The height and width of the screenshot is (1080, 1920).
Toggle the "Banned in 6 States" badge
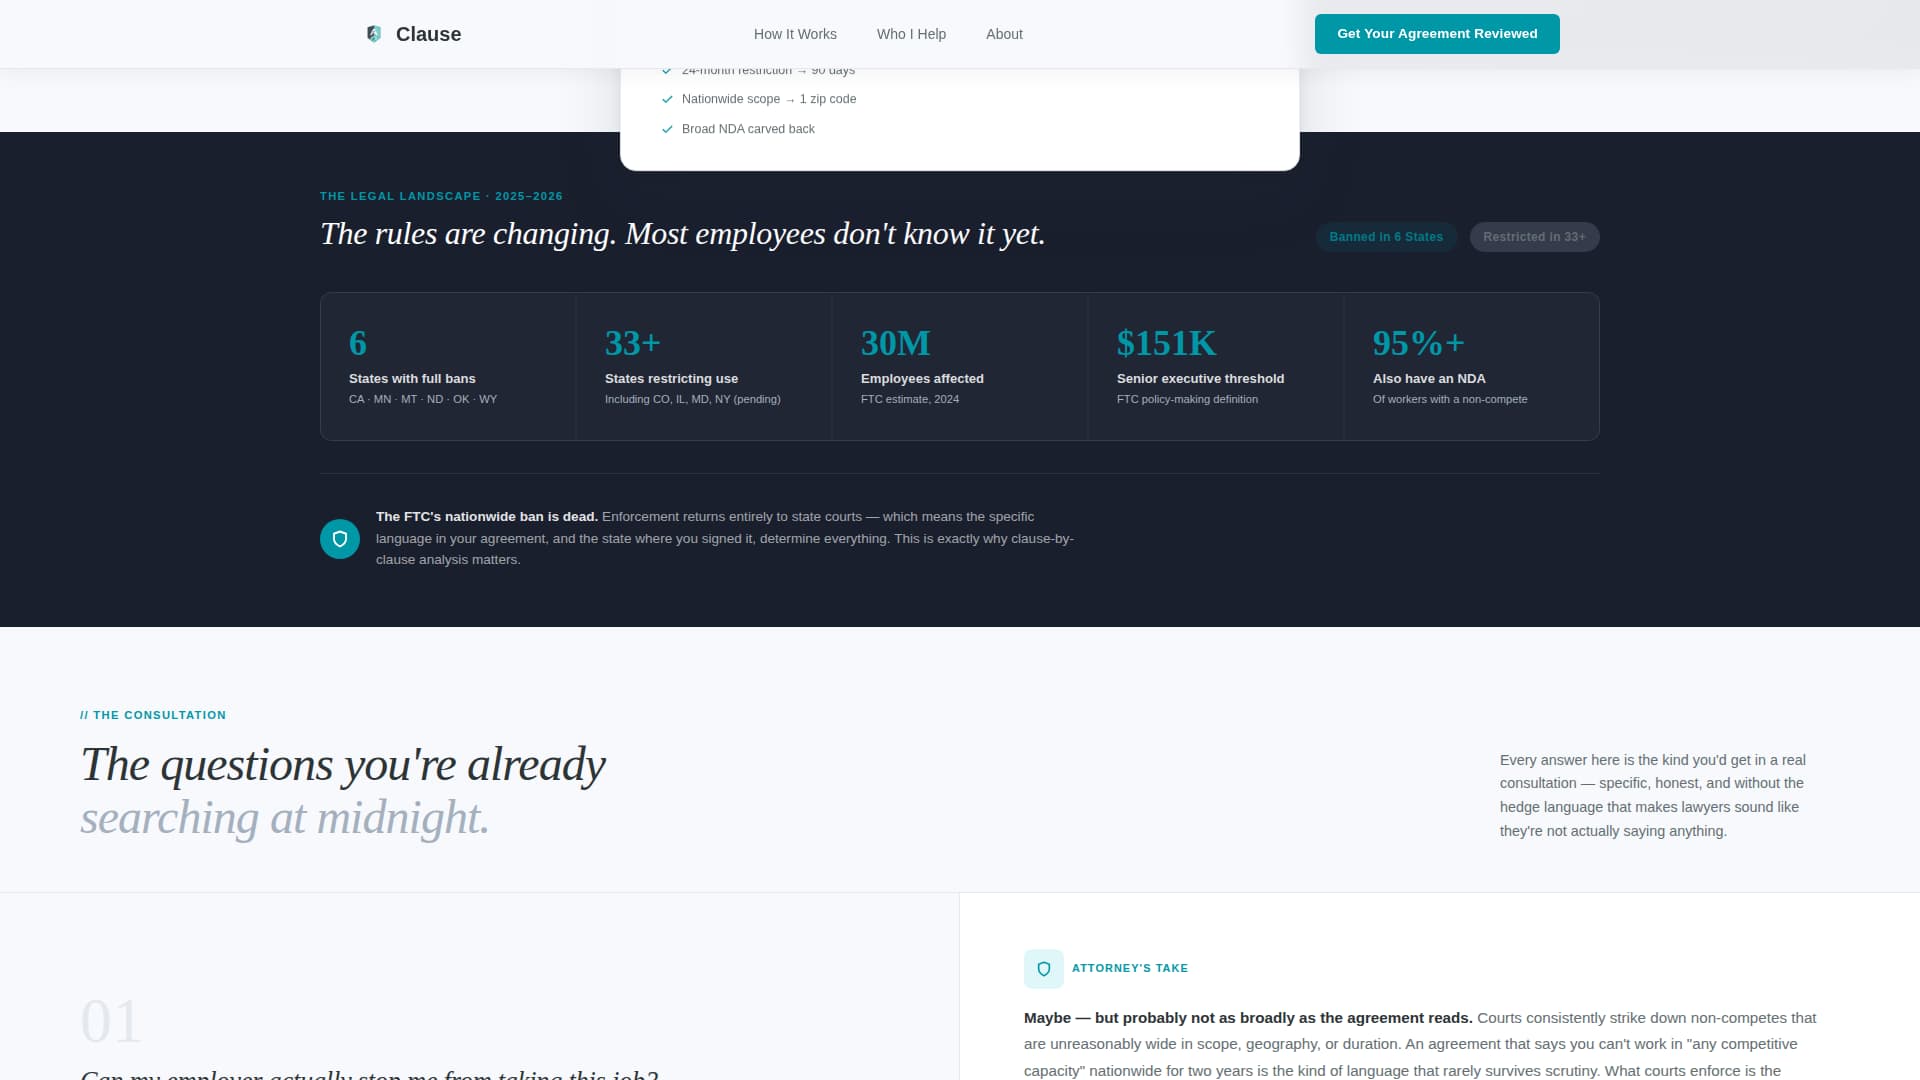tap(1386, 237)
